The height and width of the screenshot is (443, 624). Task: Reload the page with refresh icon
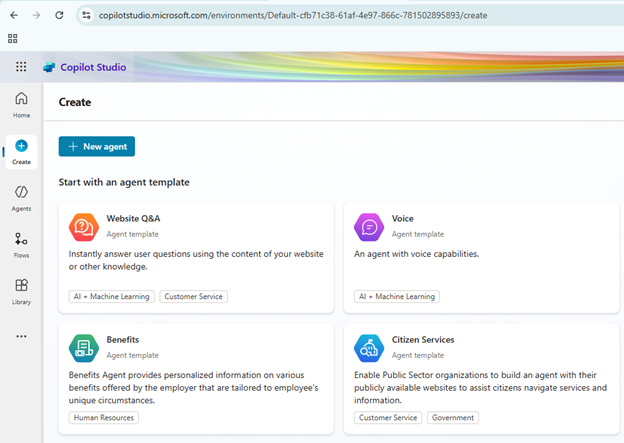[x=59, y=16]
